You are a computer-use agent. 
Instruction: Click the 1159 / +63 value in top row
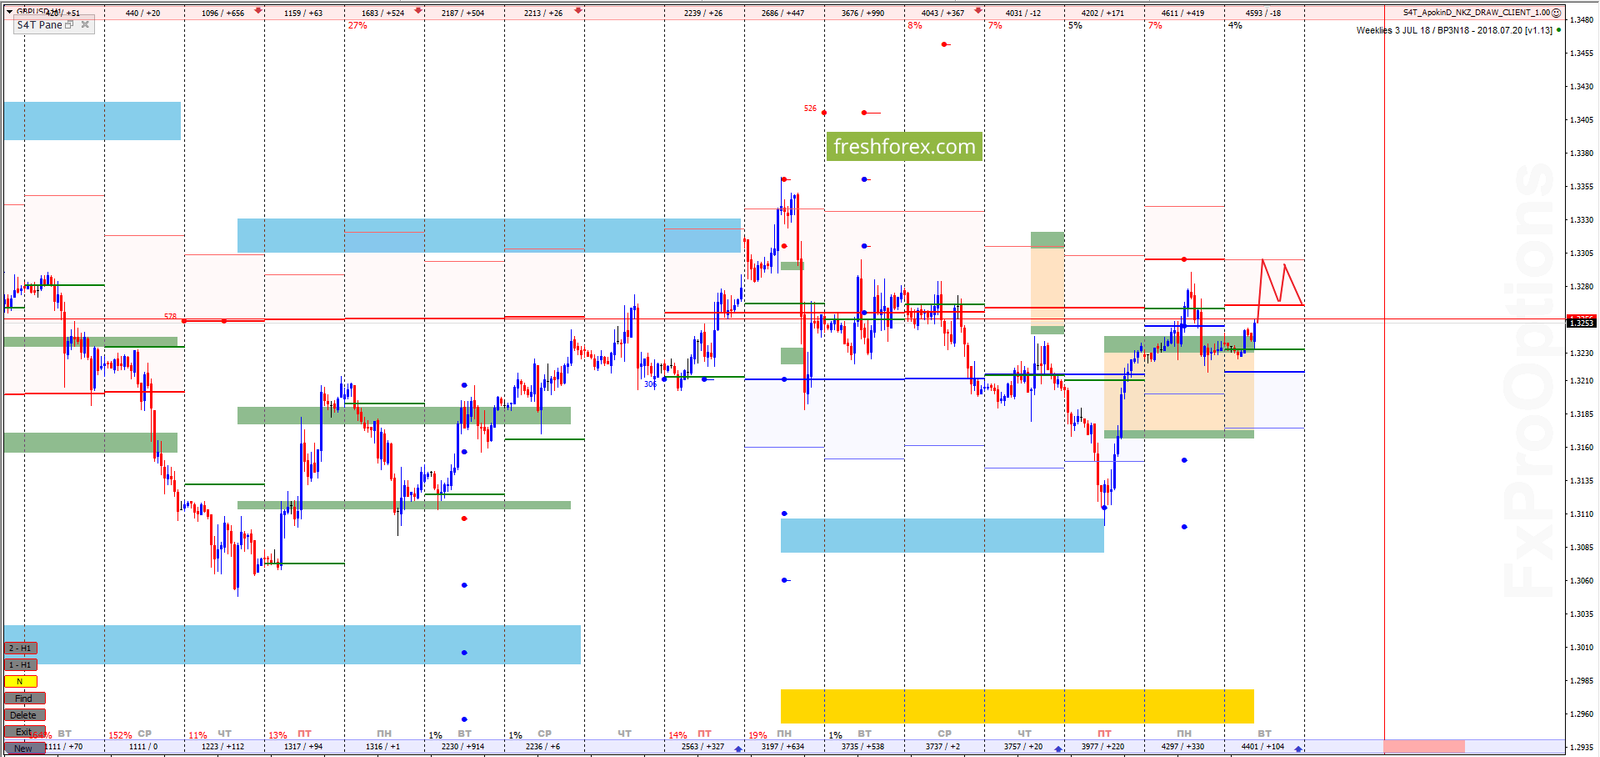point(303,14)
